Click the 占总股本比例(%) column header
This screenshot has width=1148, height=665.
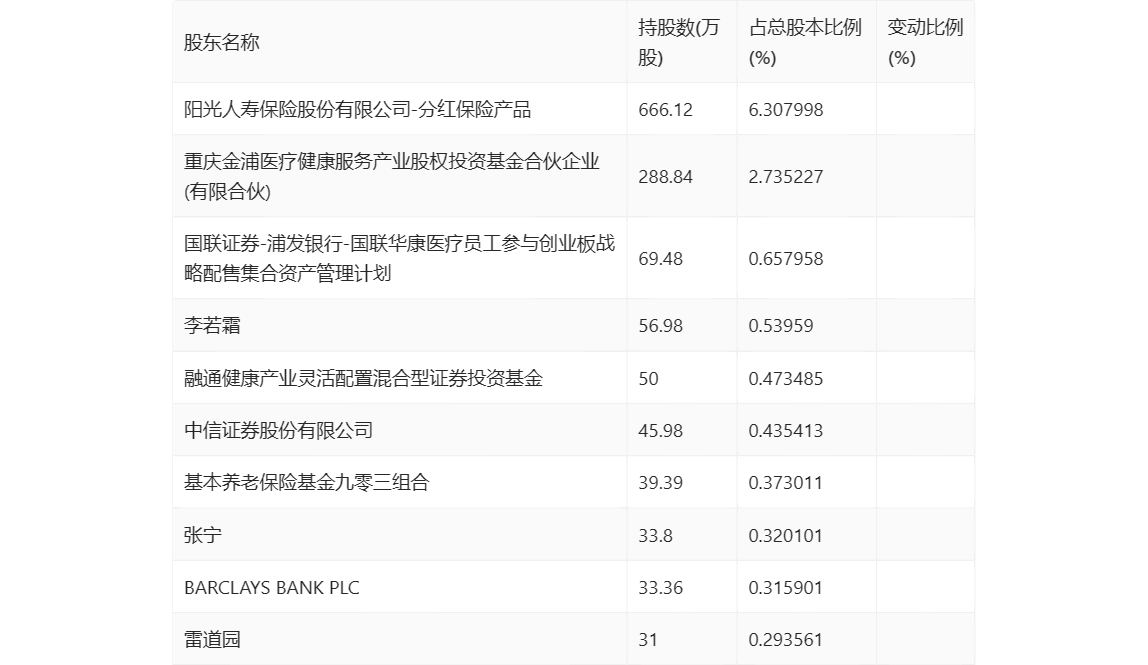(805, 42)
